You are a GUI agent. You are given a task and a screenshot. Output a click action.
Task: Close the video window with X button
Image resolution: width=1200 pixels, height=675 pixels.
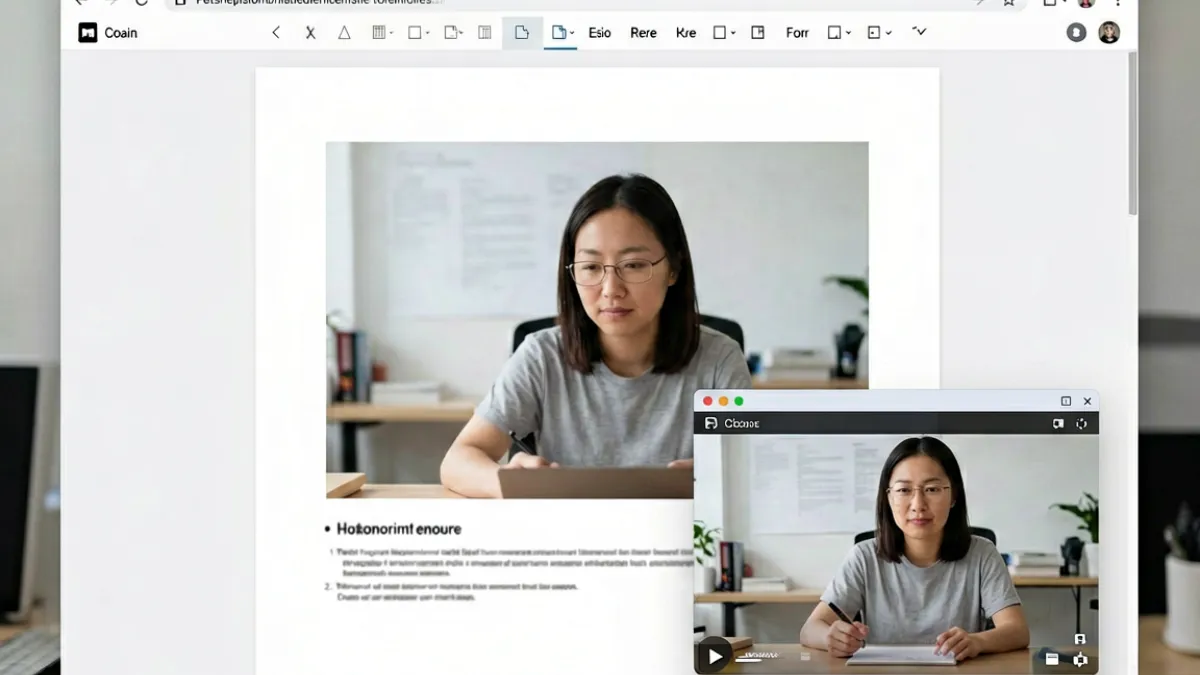[1087, 401]
